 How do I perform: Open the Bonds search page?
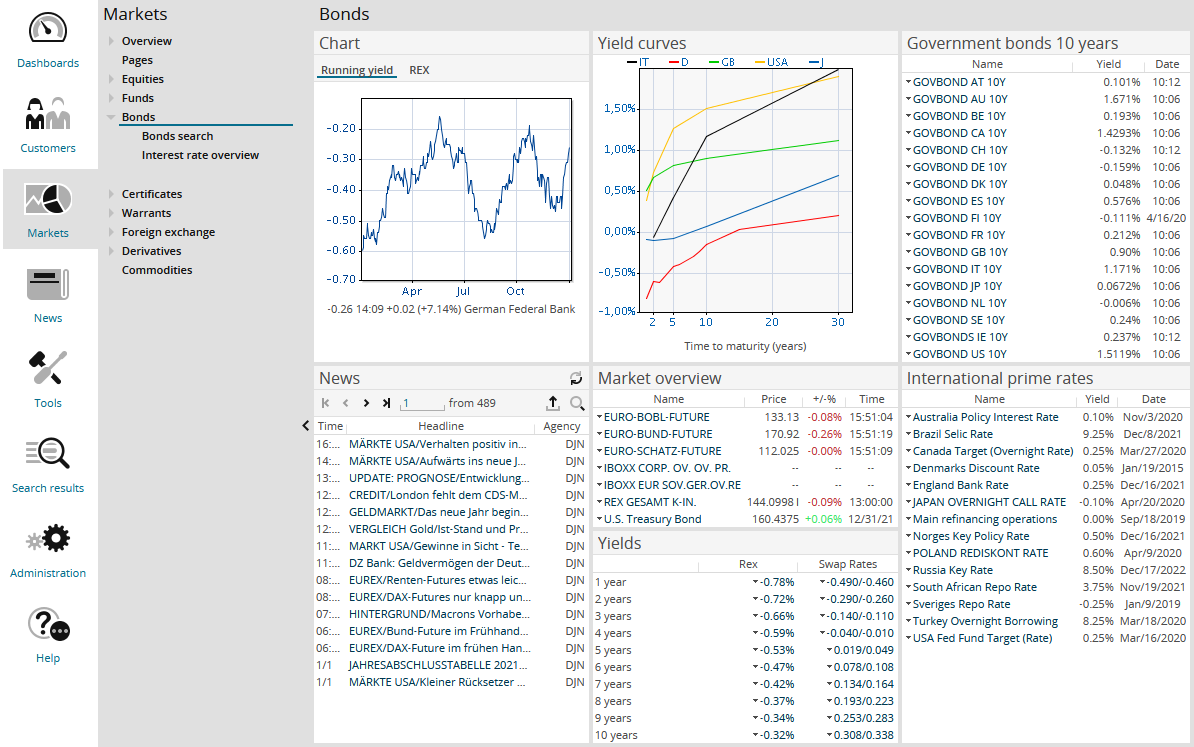pyautogui.click(x=177, y=136)
